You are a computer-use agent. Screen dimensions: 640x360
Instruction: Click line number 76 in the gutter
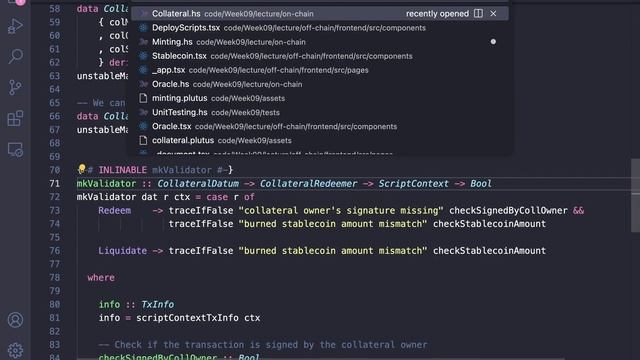(x=54, y=251)
